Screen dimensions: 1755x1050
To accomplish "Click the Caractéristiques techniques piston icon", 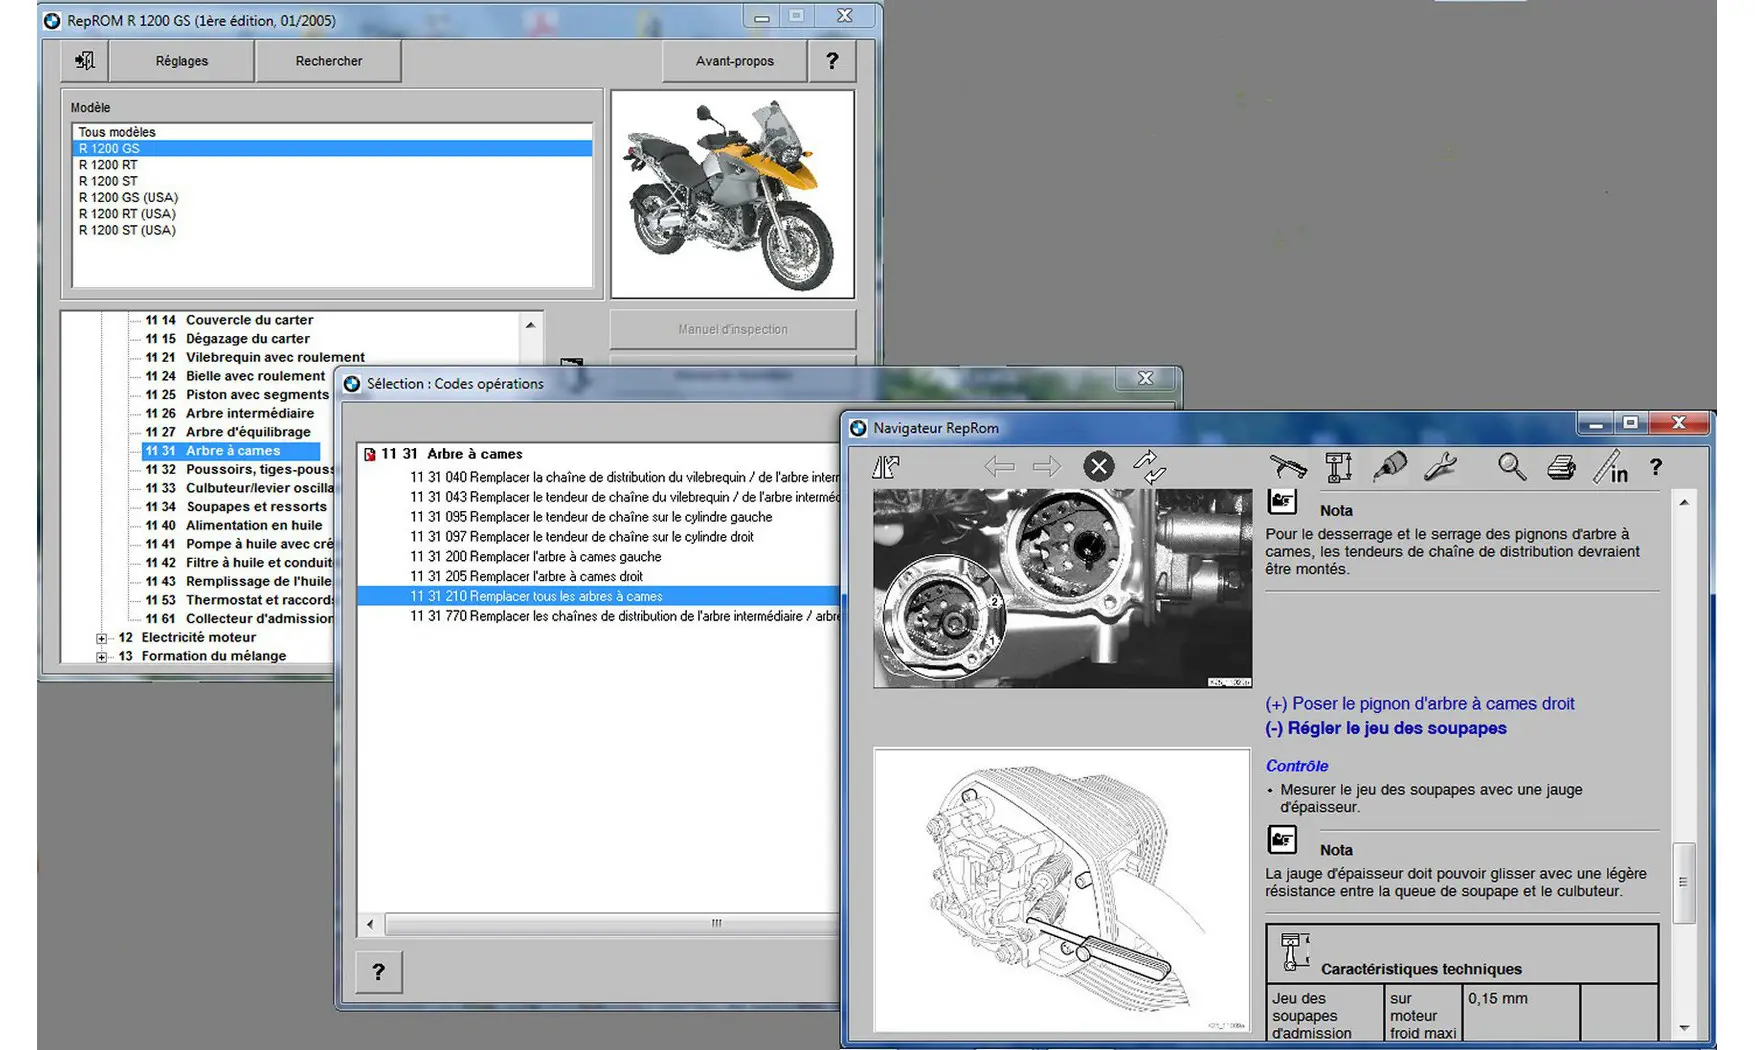I will click(1294, 952).
